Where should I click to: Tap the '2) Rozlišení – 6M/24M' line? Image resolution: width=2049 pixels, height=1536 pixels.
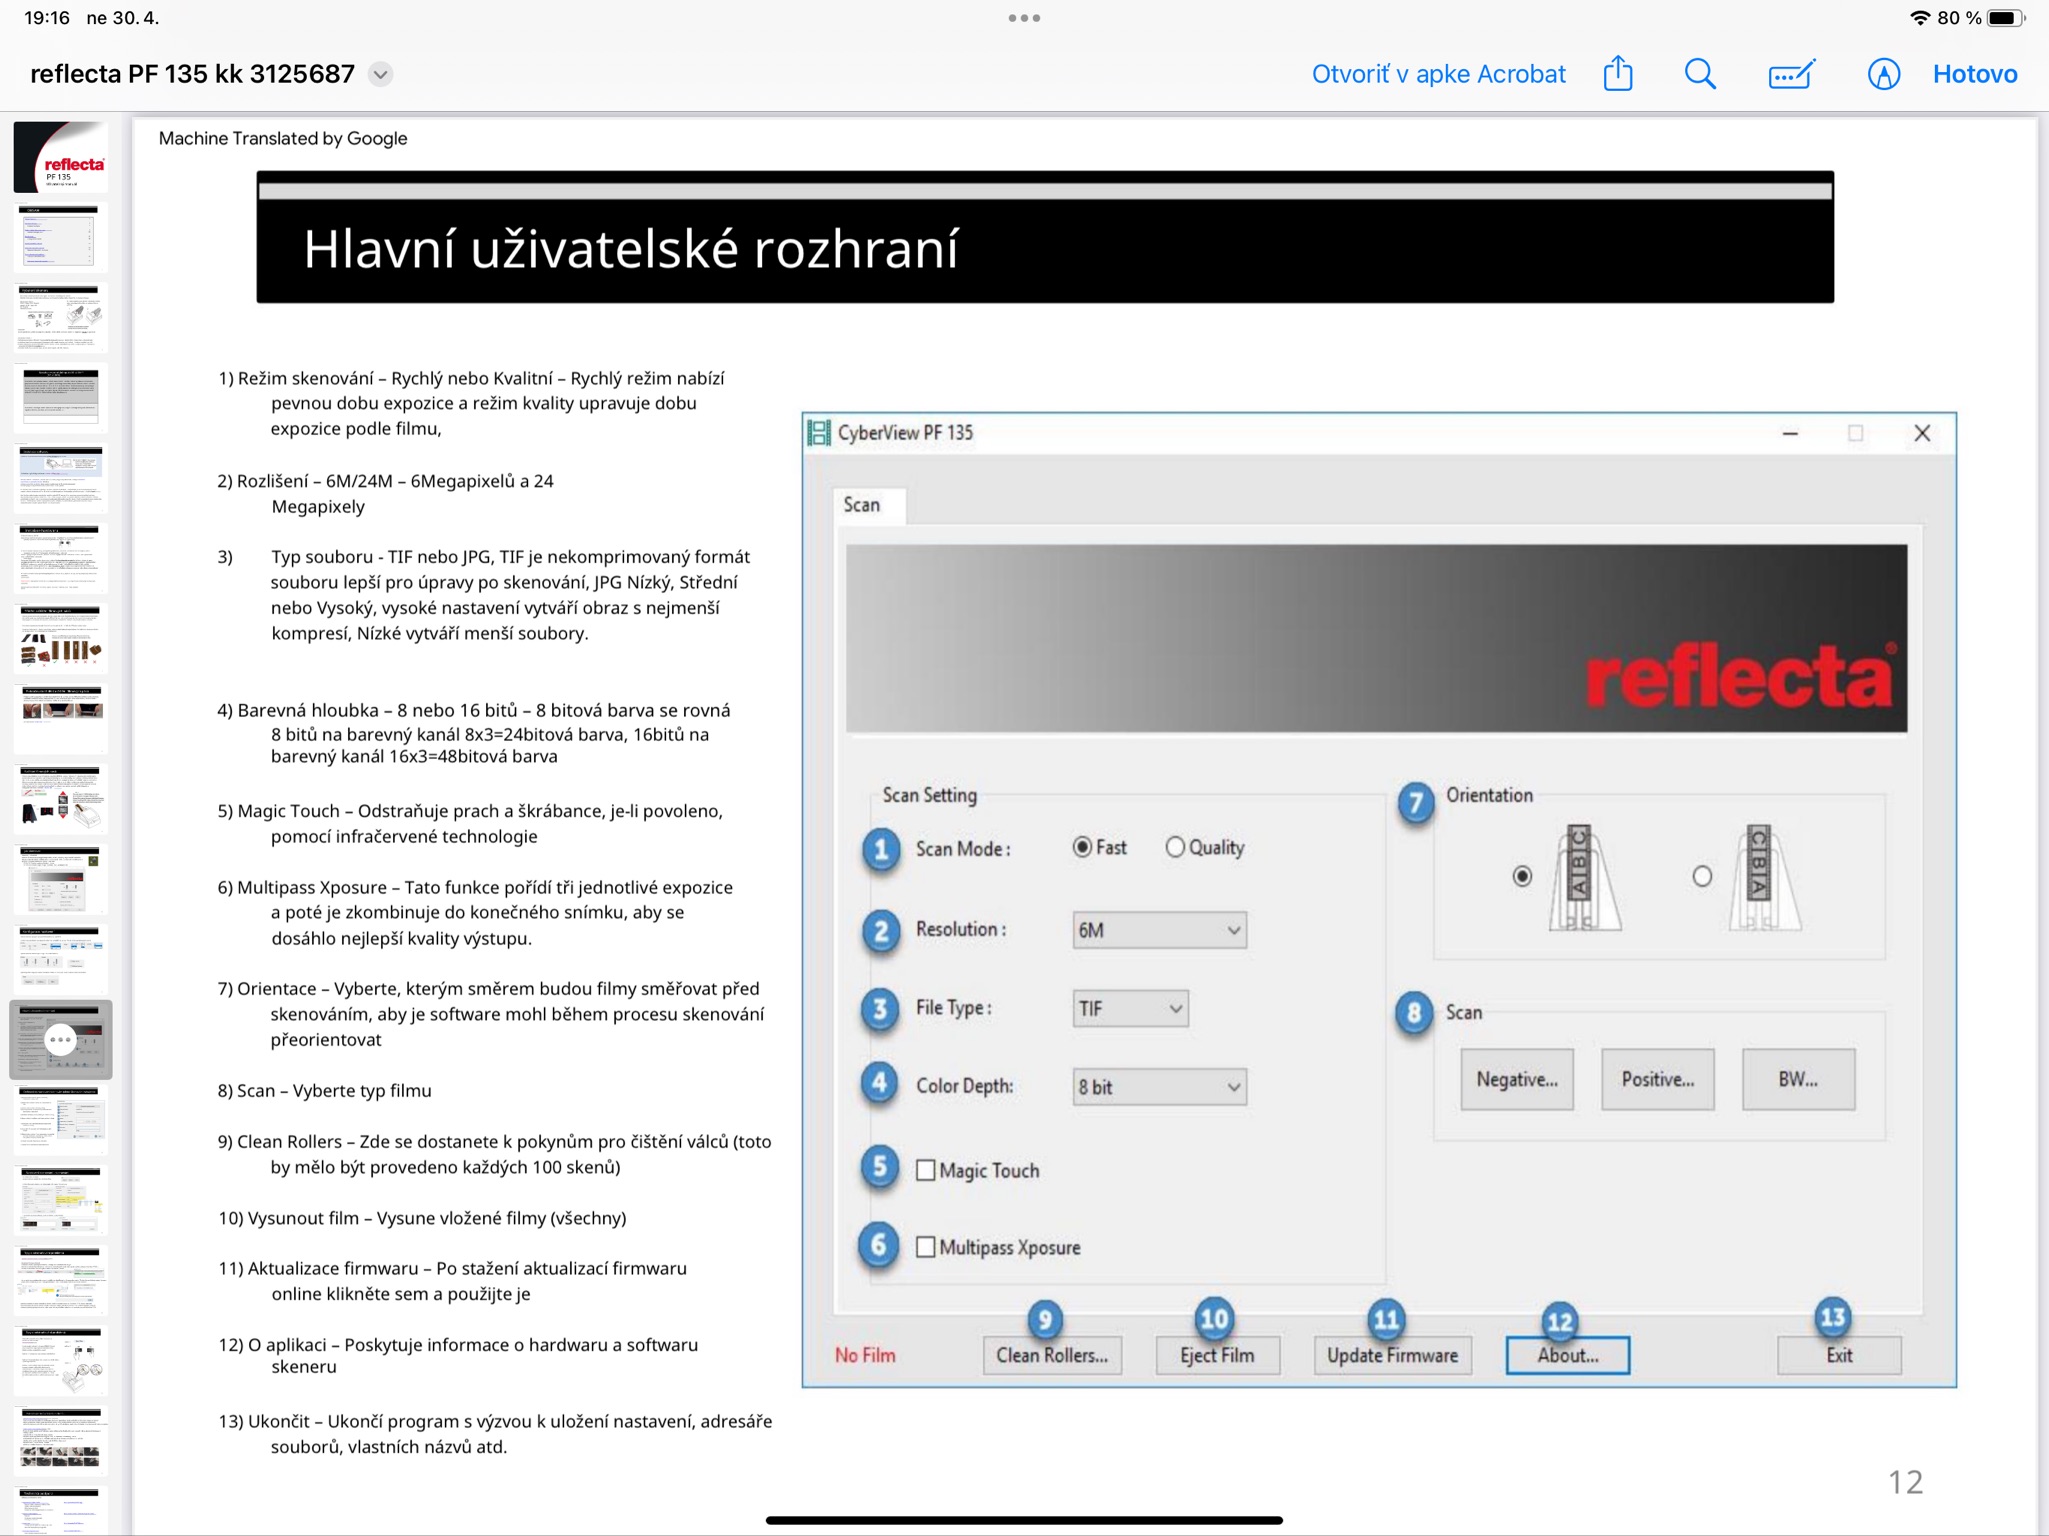(385, 481)
